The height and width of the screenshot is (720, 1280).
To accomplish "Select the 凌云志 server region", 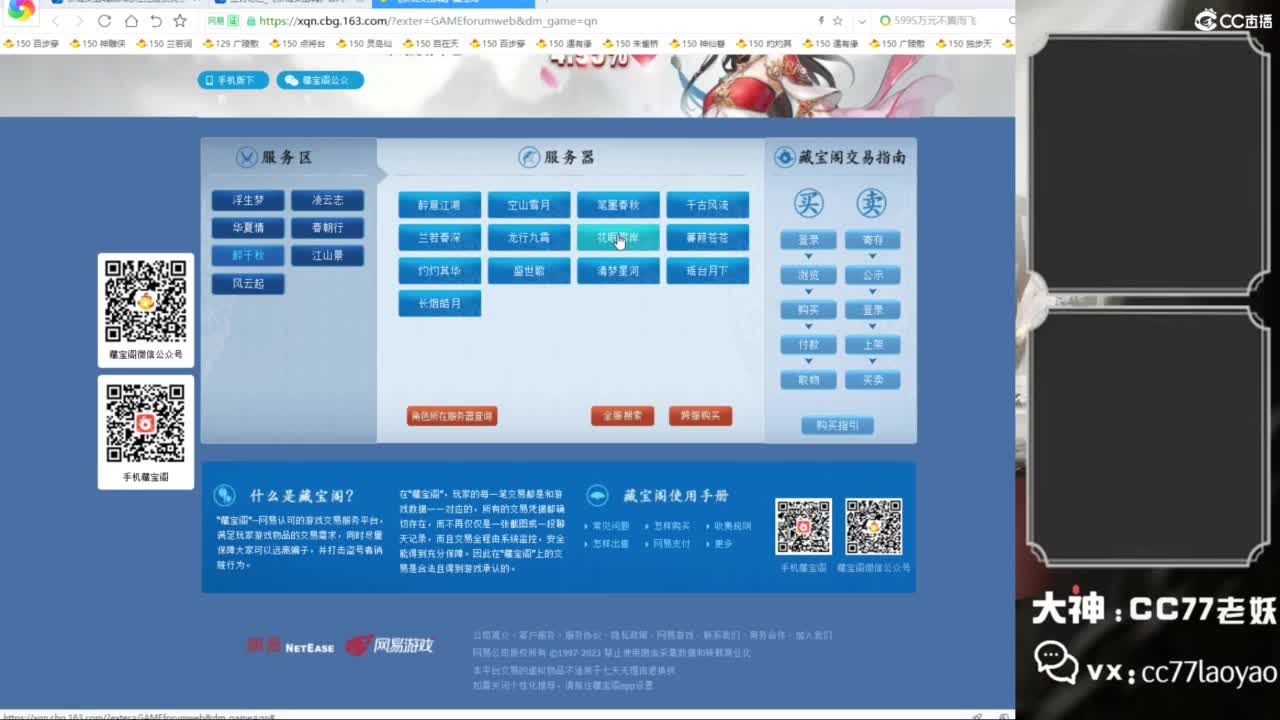I will (x=327, y=201).
